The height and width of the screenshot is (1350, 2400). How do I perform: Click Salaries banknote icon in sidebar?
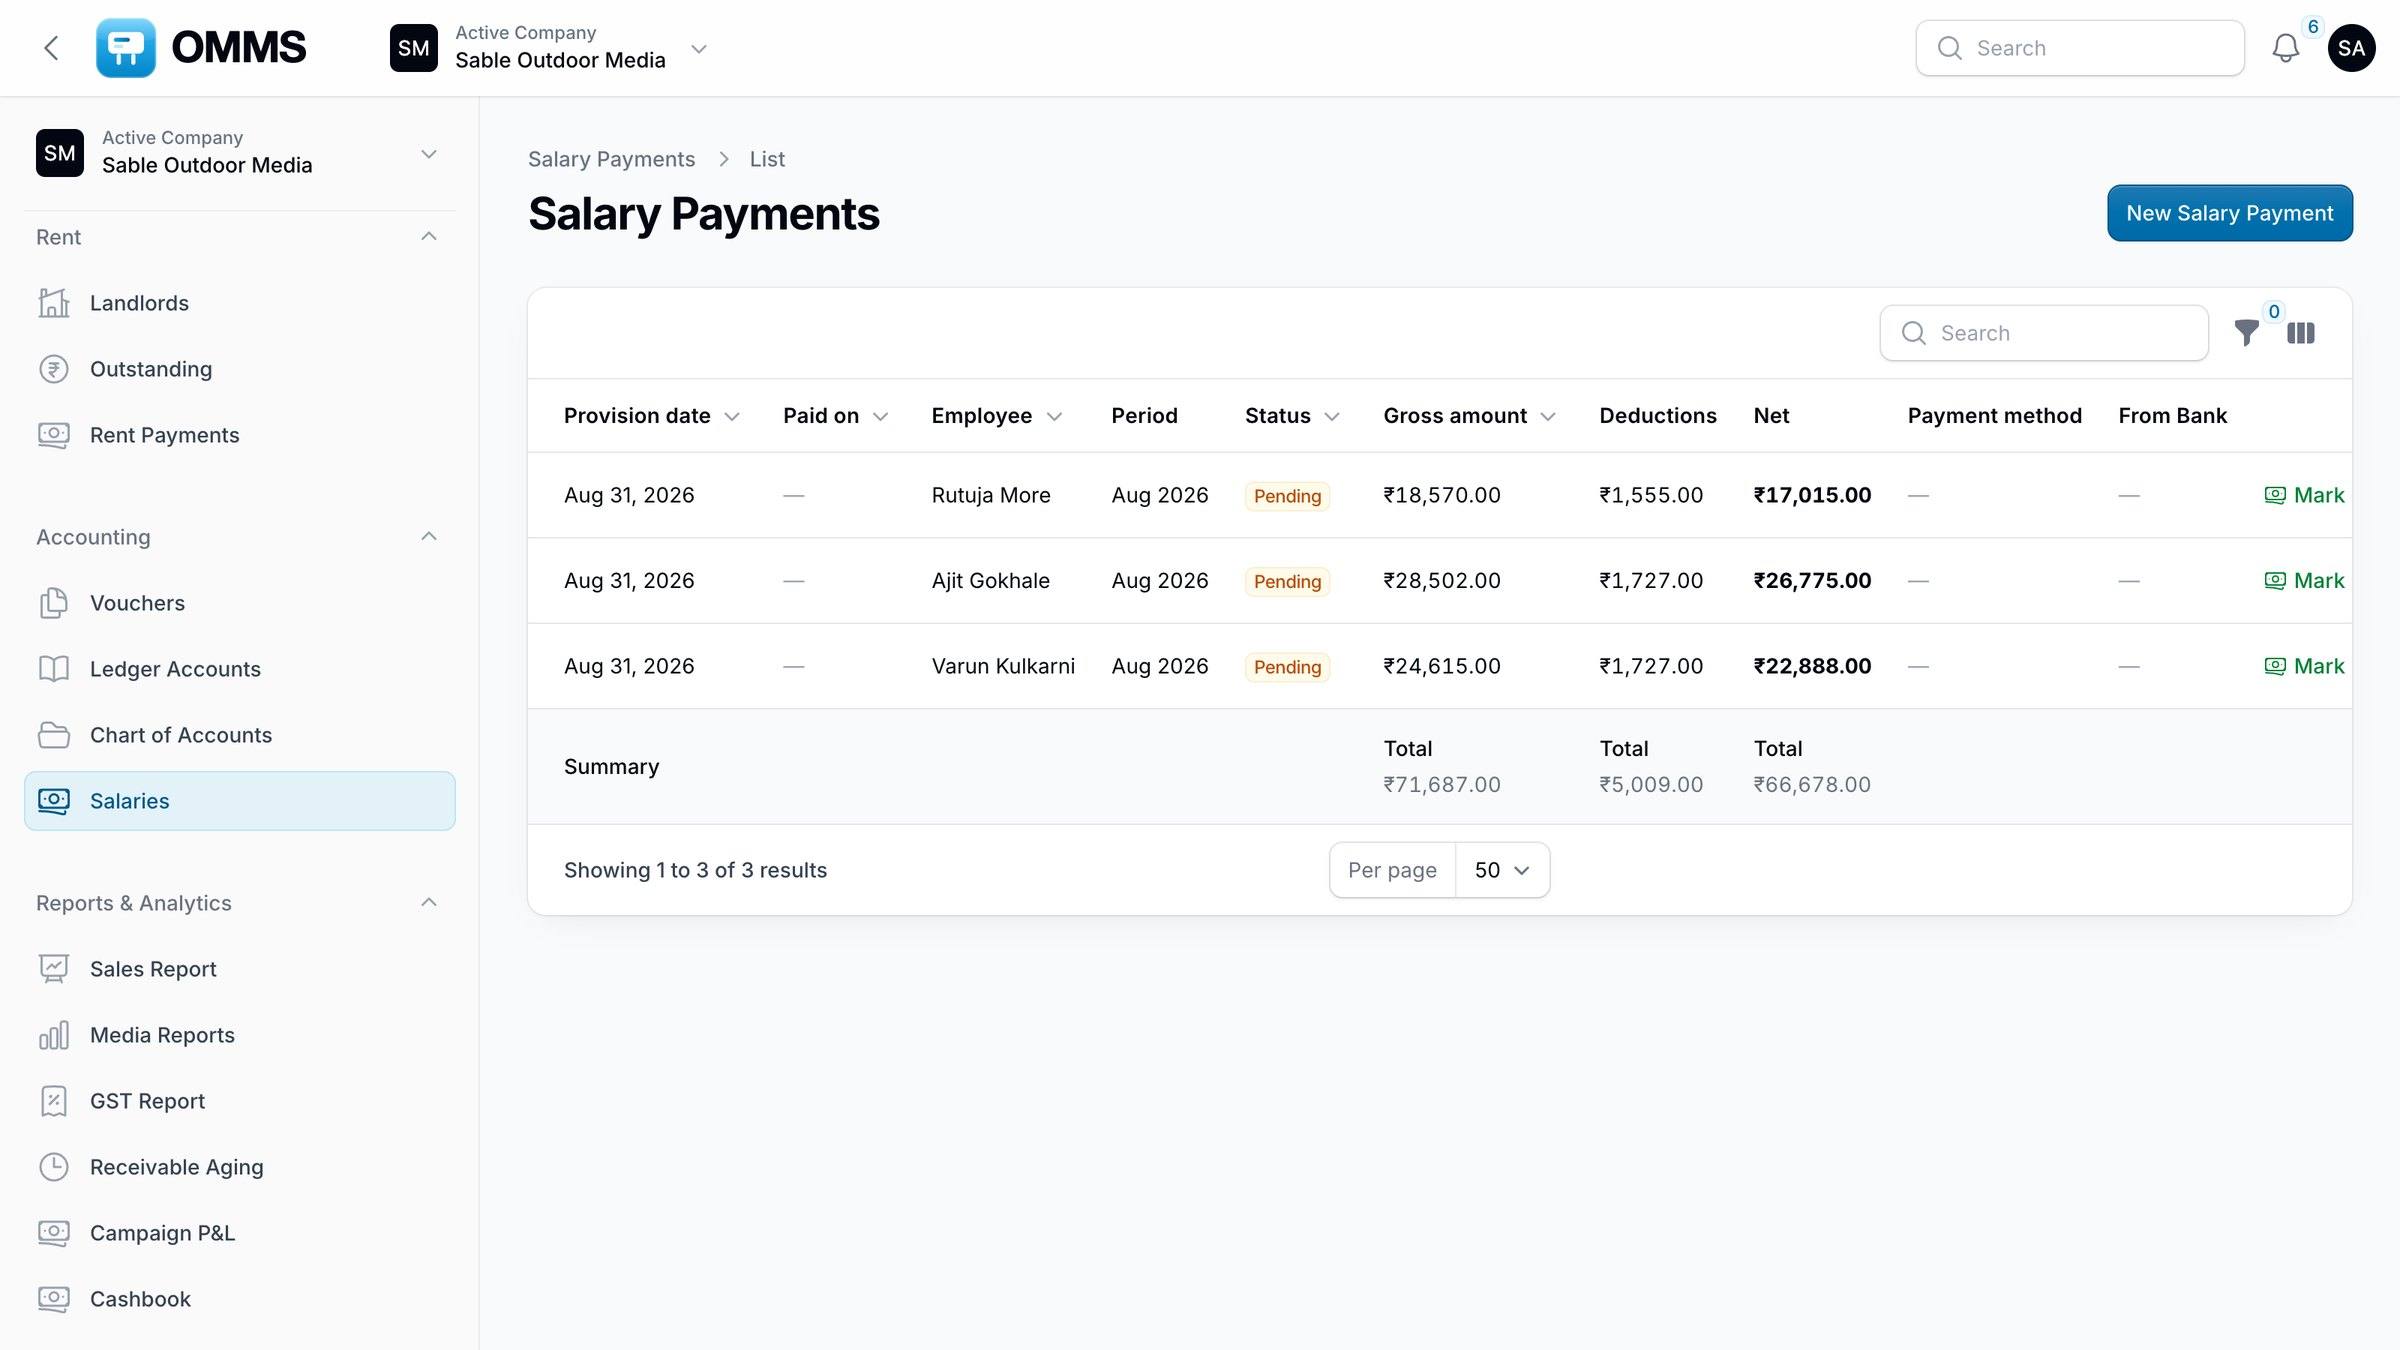coord(54,801)
